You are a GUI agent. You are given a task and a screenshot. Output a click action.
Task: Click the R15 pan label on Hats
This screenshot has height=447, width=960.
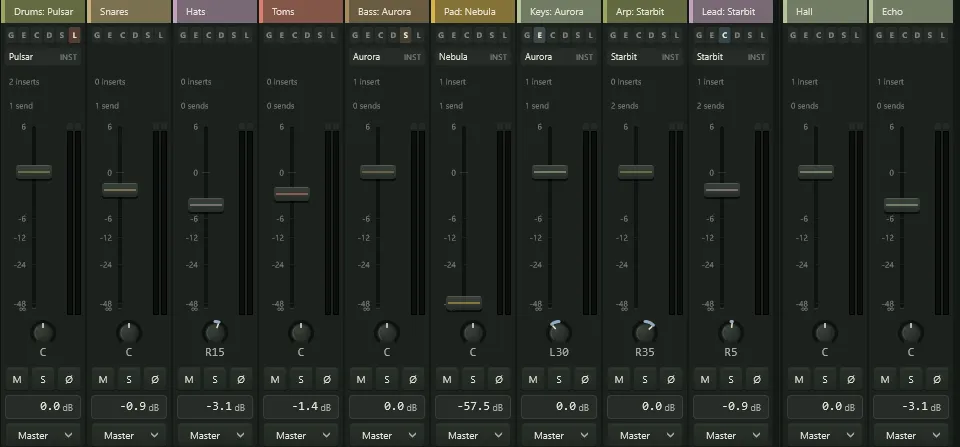[215, 352]
